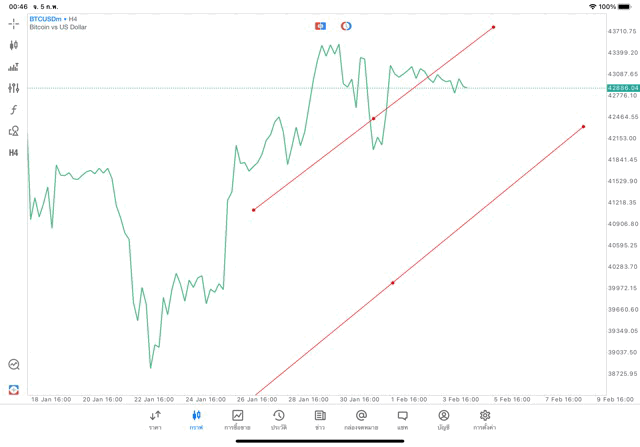Open the การตั้งค่า (Settings) tab

pyautogui.click(x=485, y=419)
